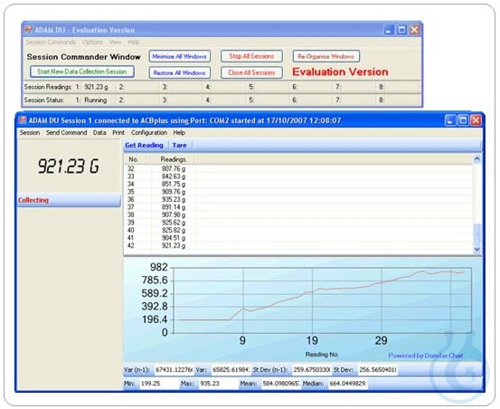
Task: Open the Data menu
Action: coord(99,133)
